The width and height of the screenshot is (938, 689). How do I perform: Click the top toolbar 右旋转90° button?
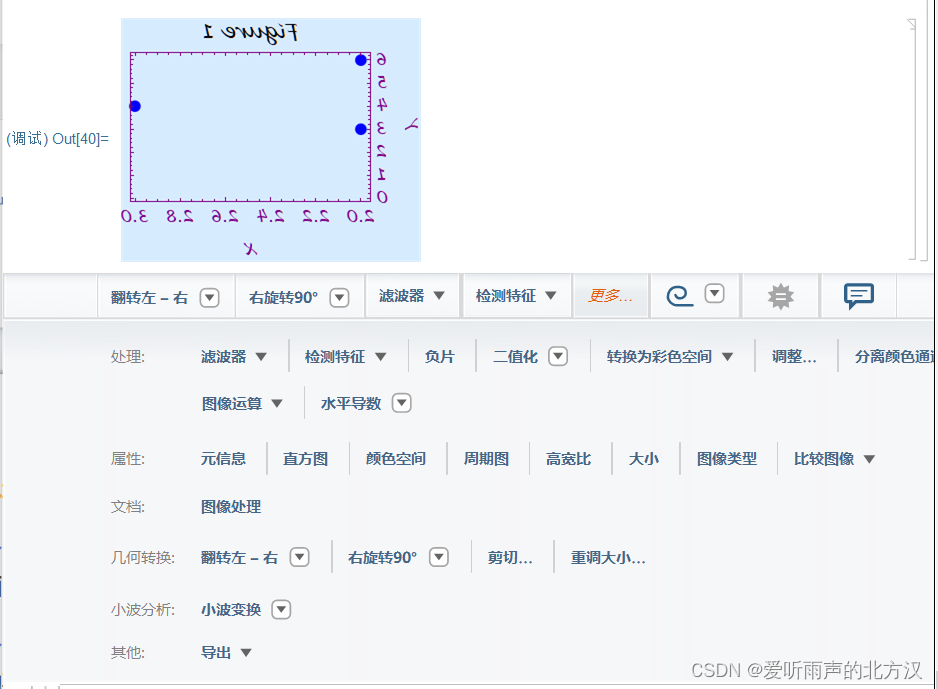pyautogui.click(x=284, y=297)
